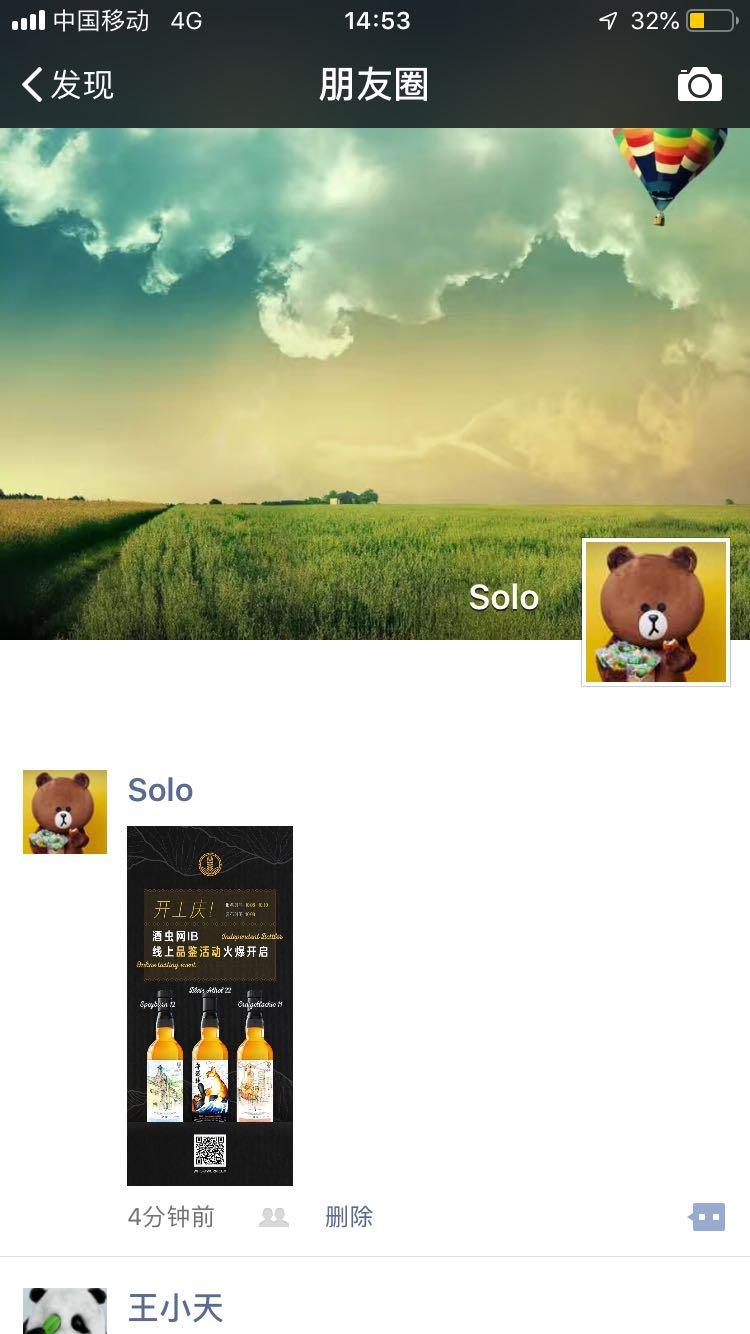
Task: Open Solo's small avatar beside the post
Action: 65,812
